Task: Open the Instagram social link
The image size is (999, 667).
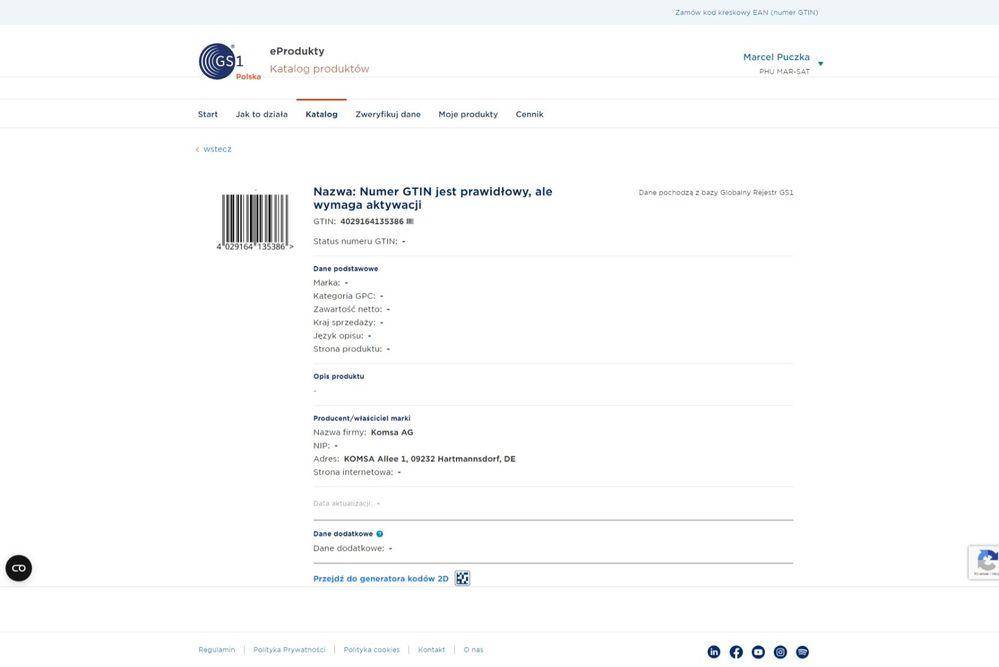Action: pos(780,652)
